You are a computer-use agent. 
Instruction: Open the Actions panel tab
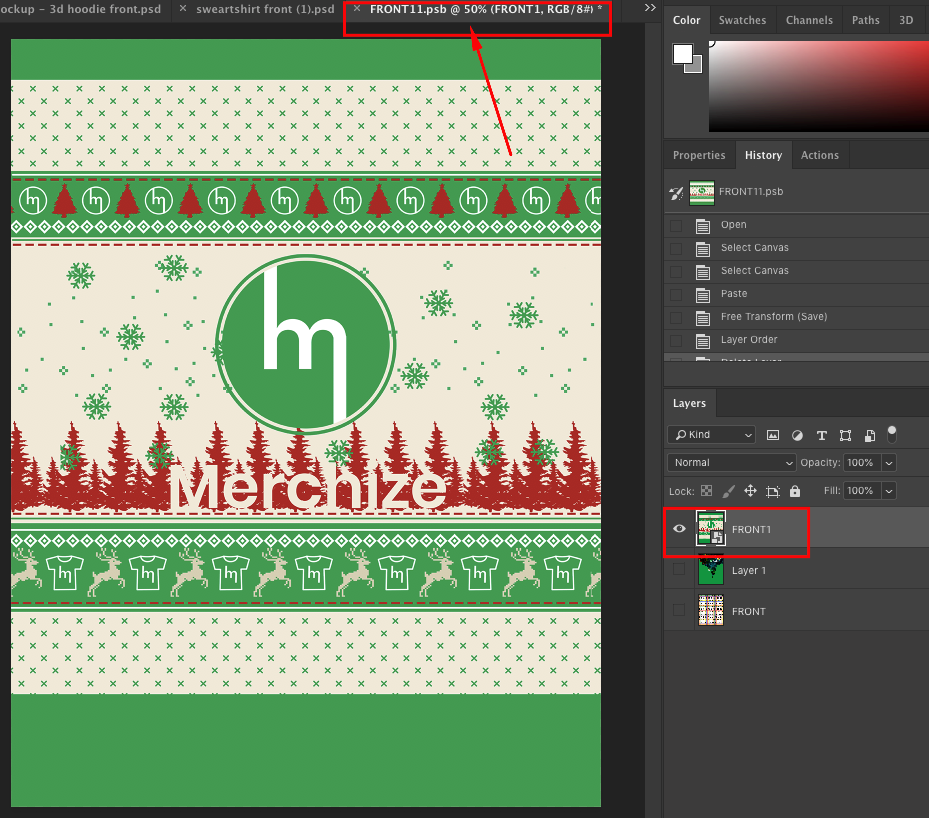(x=820, y=155)
